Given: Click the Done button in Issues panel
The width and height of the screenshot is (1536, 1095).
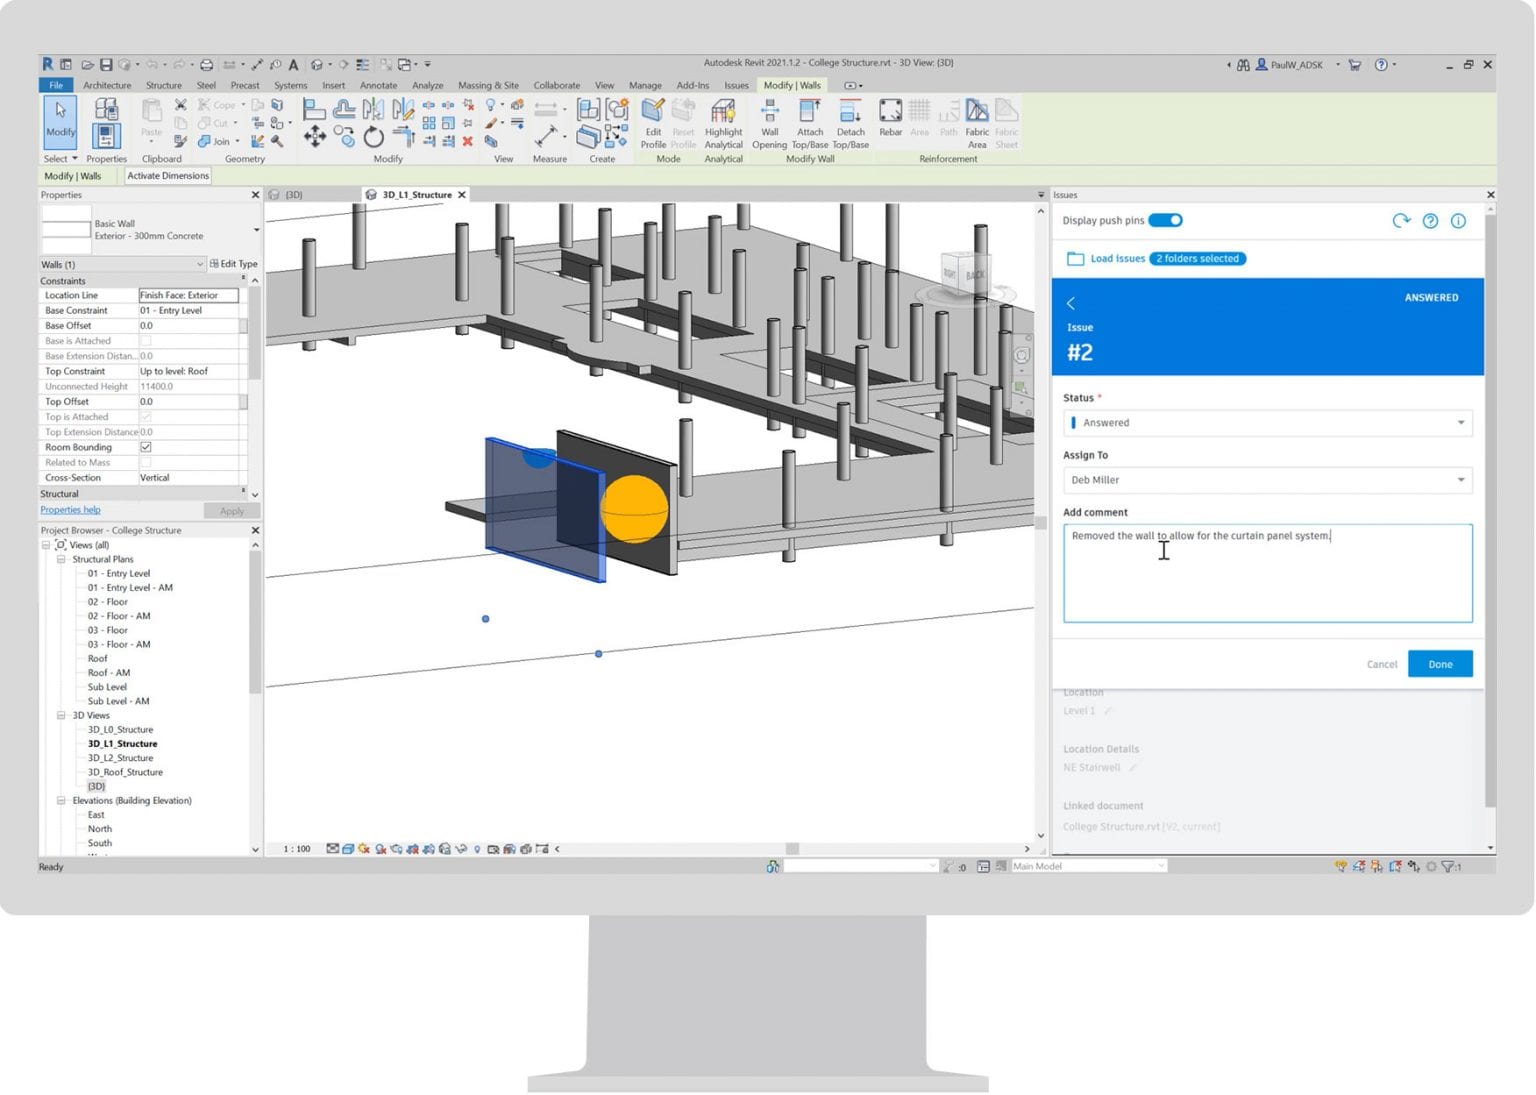Looking at the screenshot, I should (x=1439, y=663).
